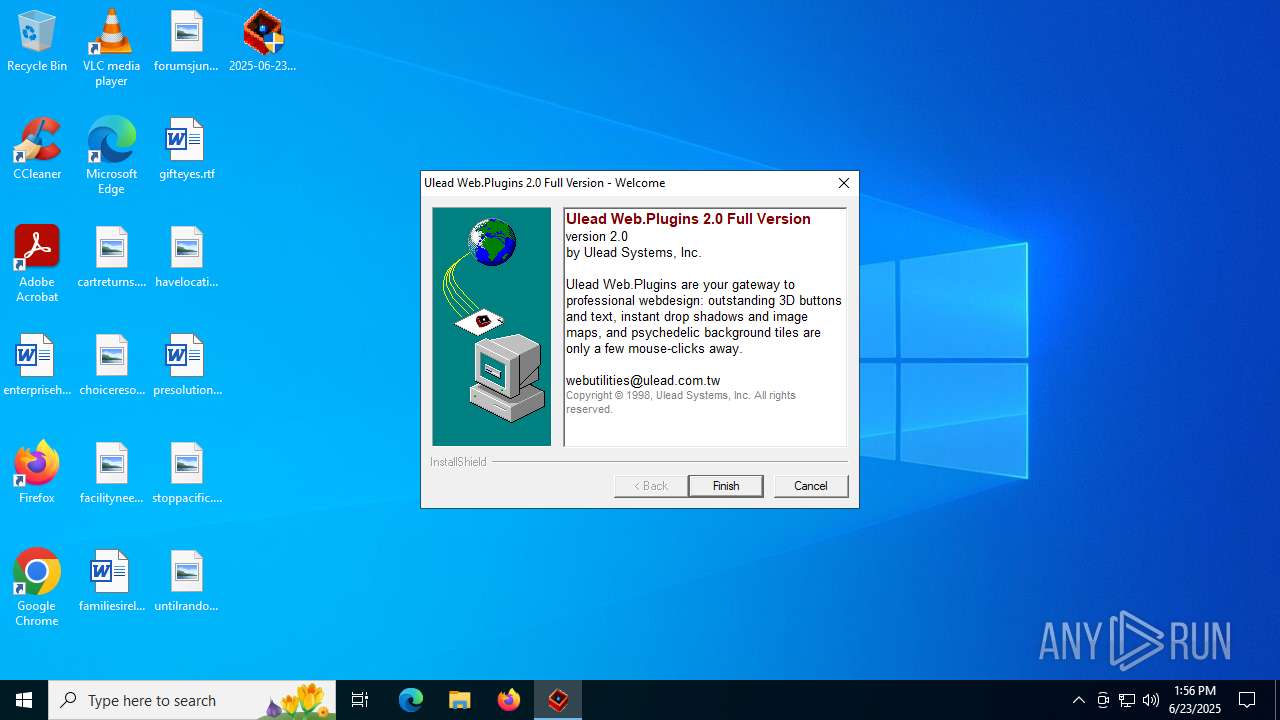Select the havelocati... image file icon
Image resolution: width=1280 pixels, height=720 pixels.
[186, 258]
